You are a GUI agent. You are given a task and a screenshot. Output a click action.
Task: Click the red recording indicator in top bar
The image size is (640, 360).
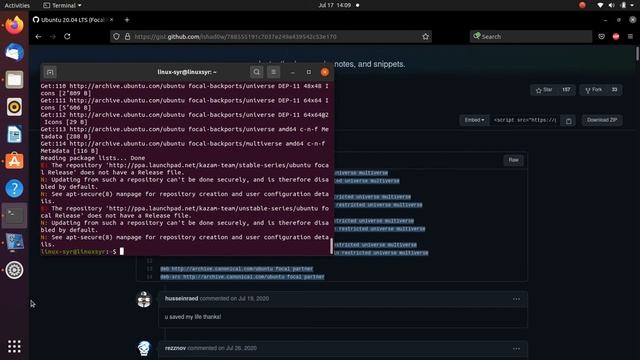582,5
